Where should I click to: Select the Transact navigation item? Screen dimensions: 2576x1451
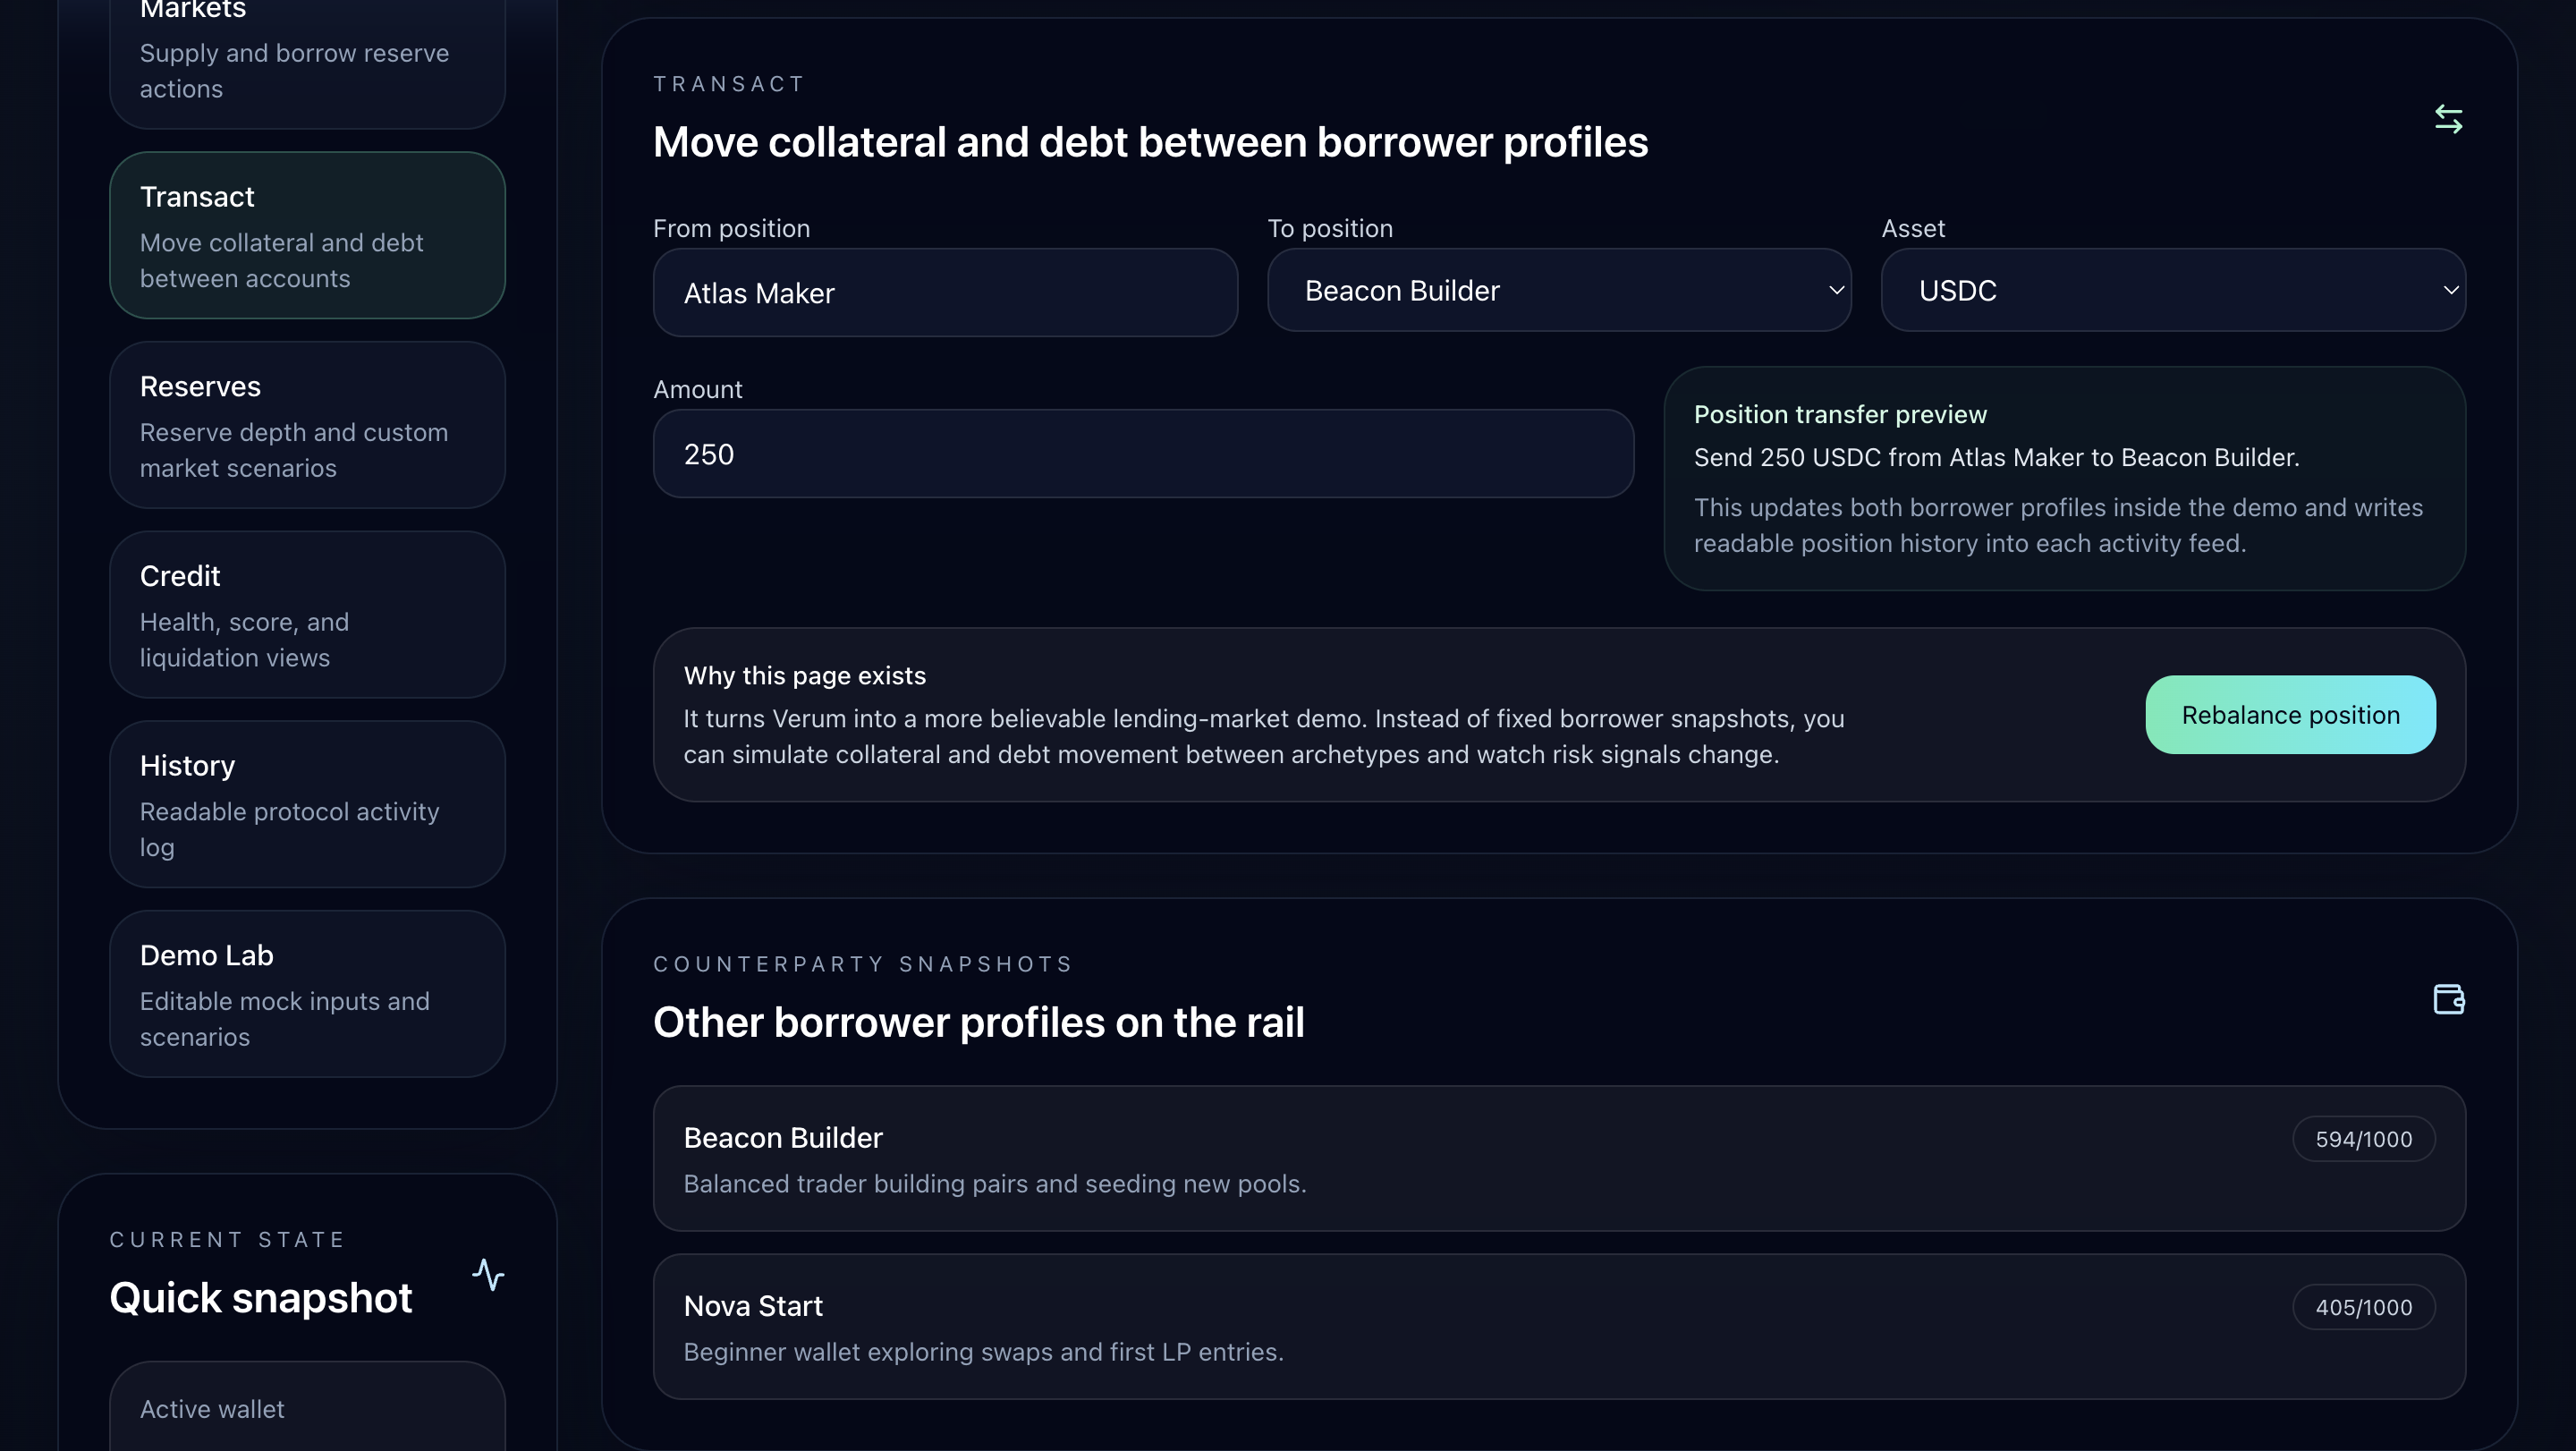(x=307, y=236)
